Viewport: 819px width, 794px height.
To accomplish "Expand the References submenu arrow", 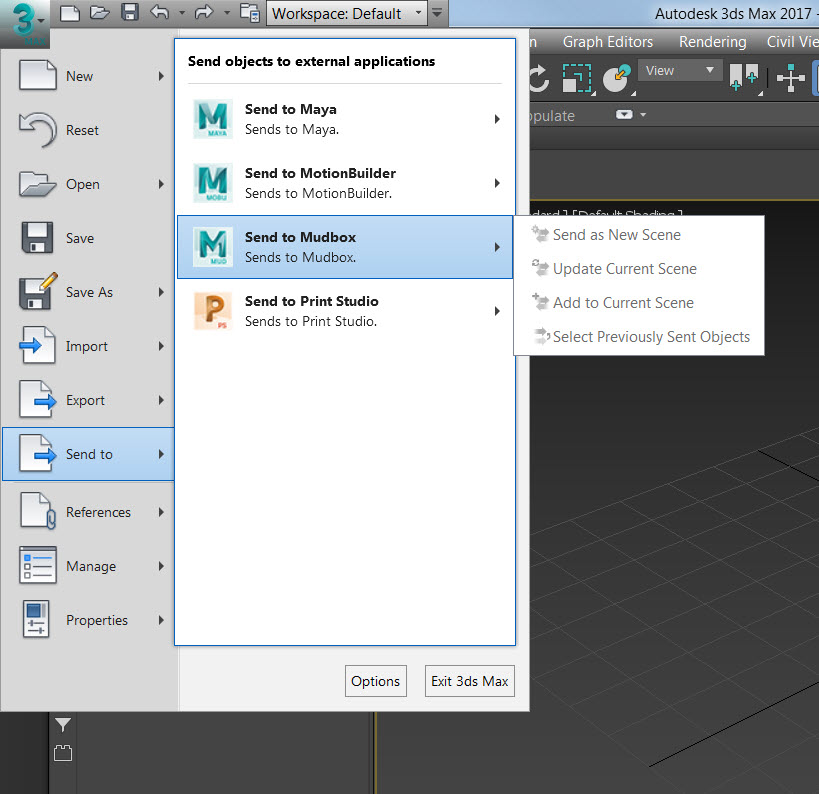I will (x=161, y=512).
